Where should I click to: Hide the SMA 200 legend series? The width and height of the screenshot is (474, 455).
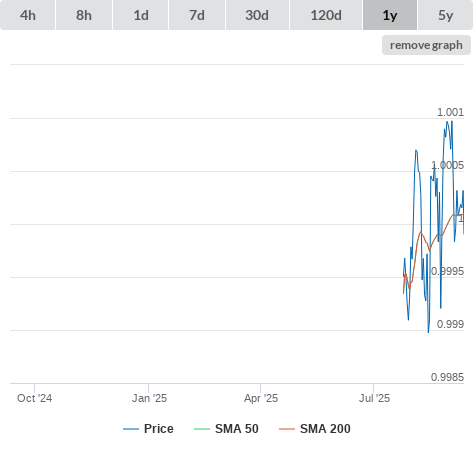[325, 429]
